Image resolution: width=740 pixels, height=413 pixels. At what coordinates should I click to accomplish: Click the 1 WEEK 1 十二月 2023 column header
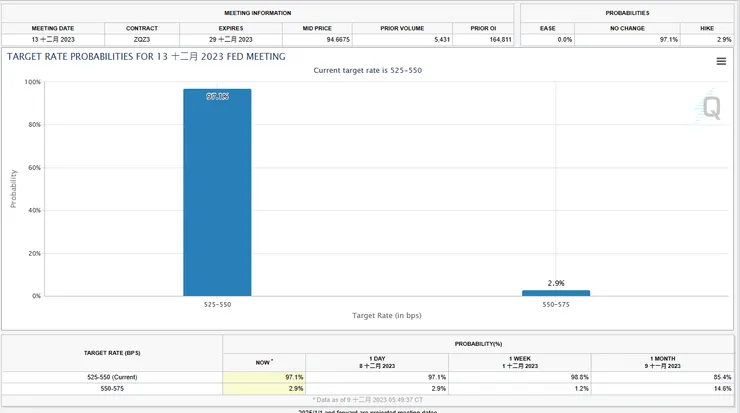point(520,362)
